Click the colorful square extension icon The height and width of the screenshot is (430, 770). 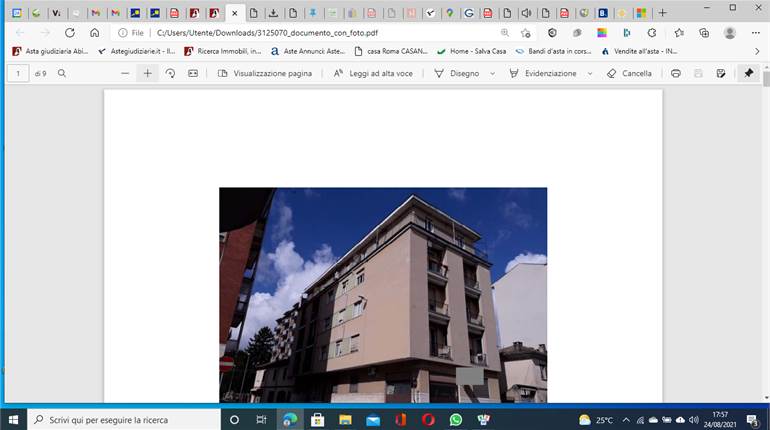click(x=602, y=33)
